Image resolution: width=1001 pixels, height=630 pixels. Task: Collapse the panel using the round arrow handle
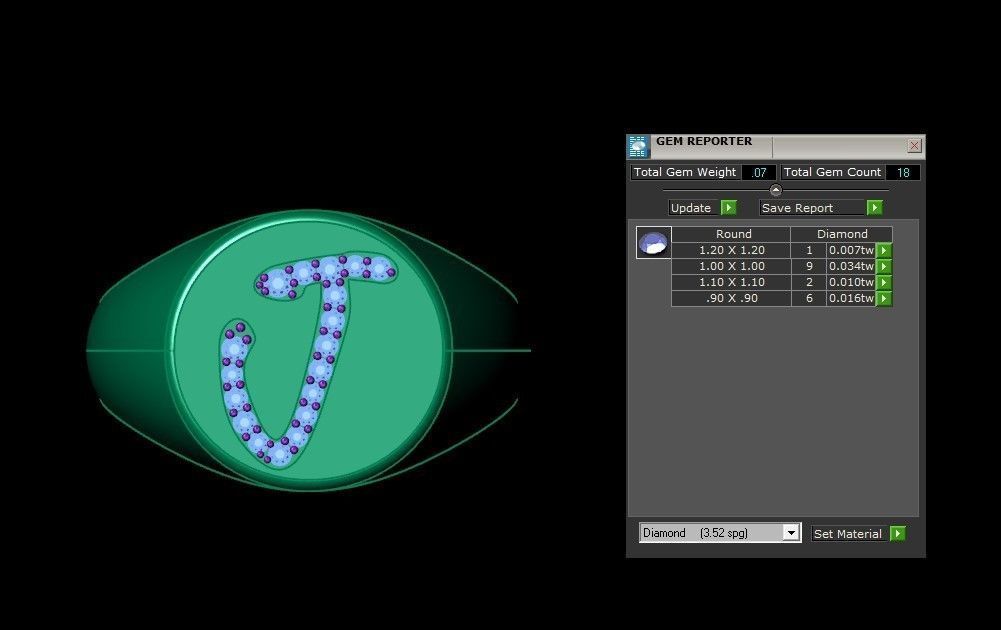776,190
